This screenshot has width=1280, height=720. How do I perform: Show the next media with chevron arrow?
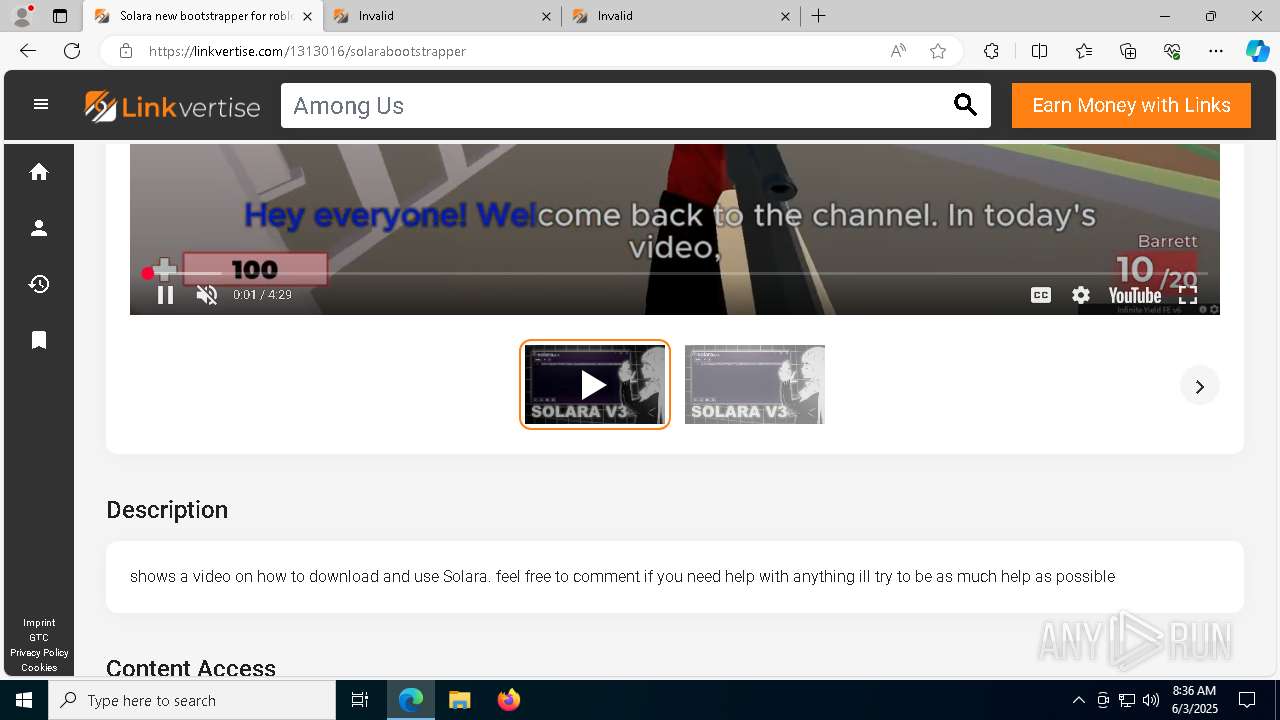coord(1200,387)
